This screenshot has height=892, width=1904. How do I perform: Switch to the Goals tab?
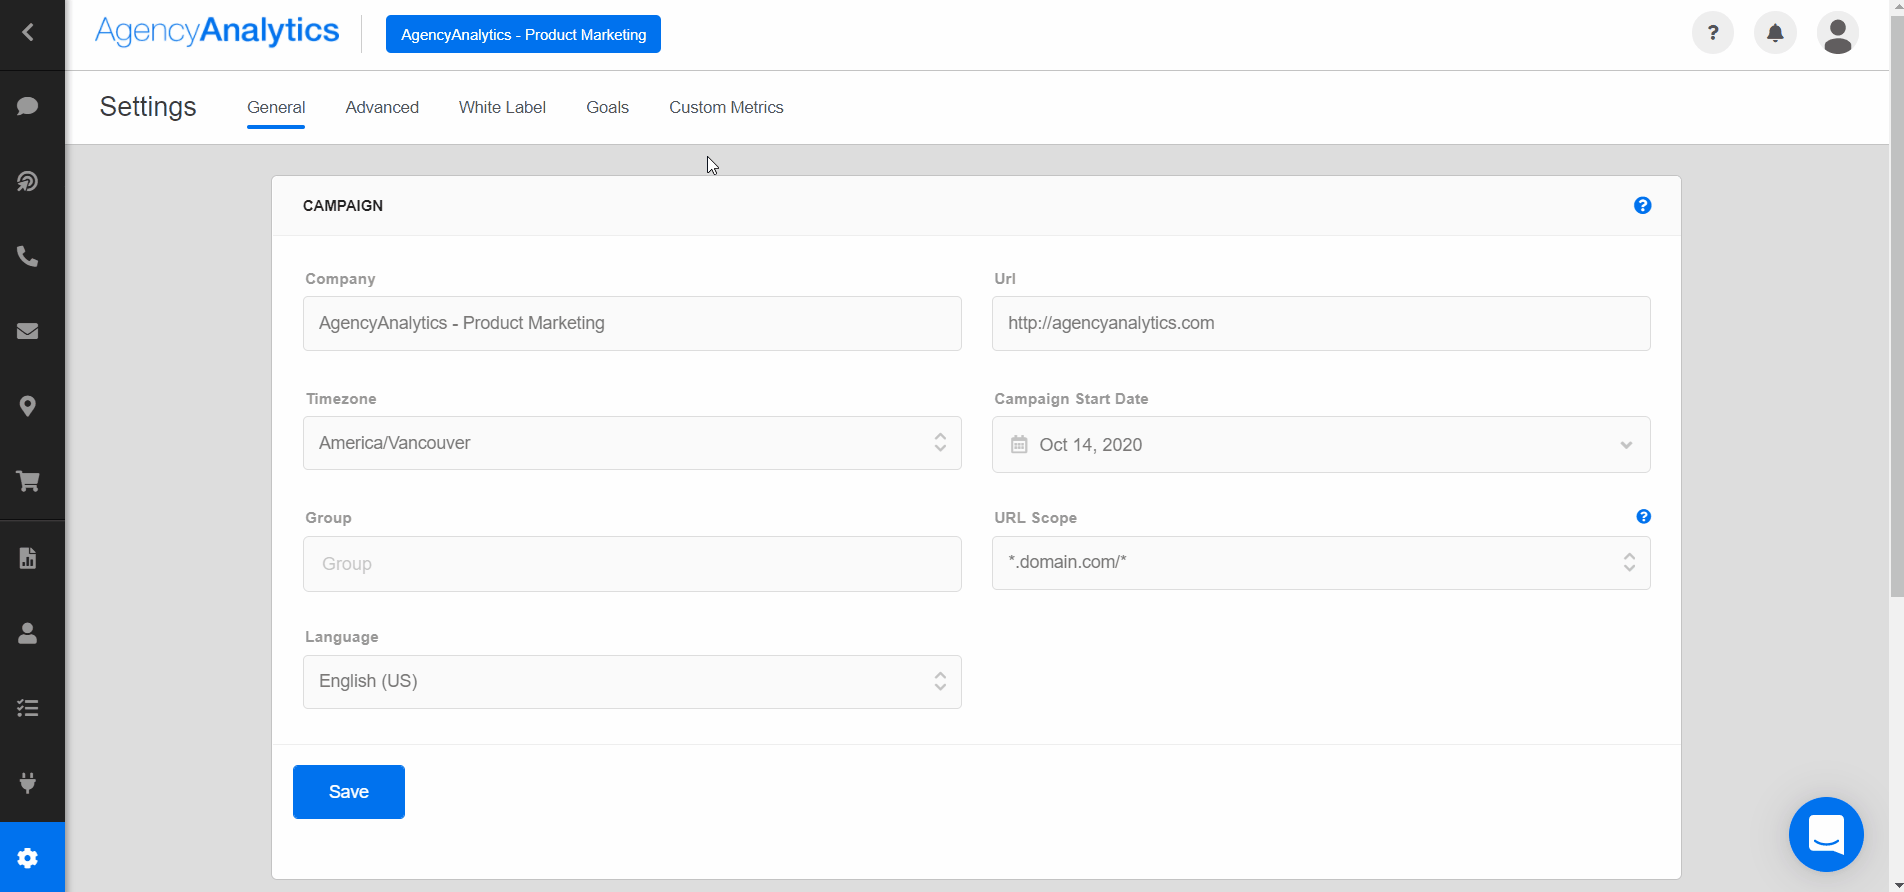(x=607, y=107)
